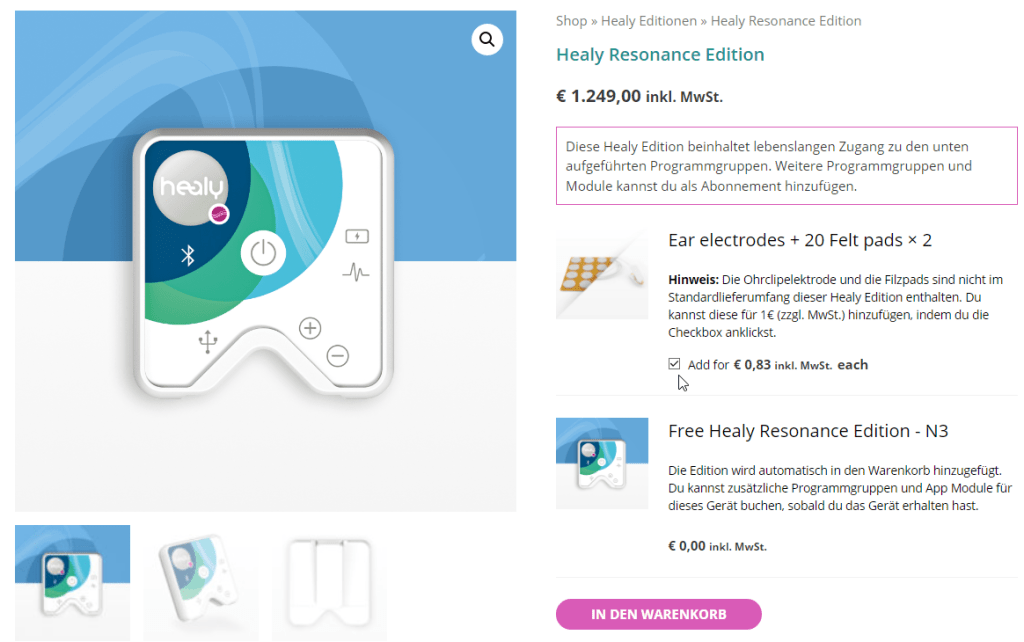Click the battery charging icon on the device
1024x642 pixels.
click(x=357, y=236)
